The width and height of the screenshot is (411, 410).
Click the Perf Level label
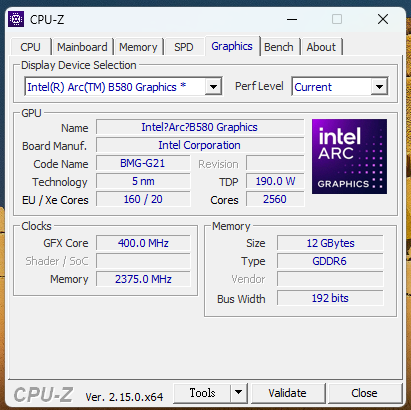[x=259, y=86]
